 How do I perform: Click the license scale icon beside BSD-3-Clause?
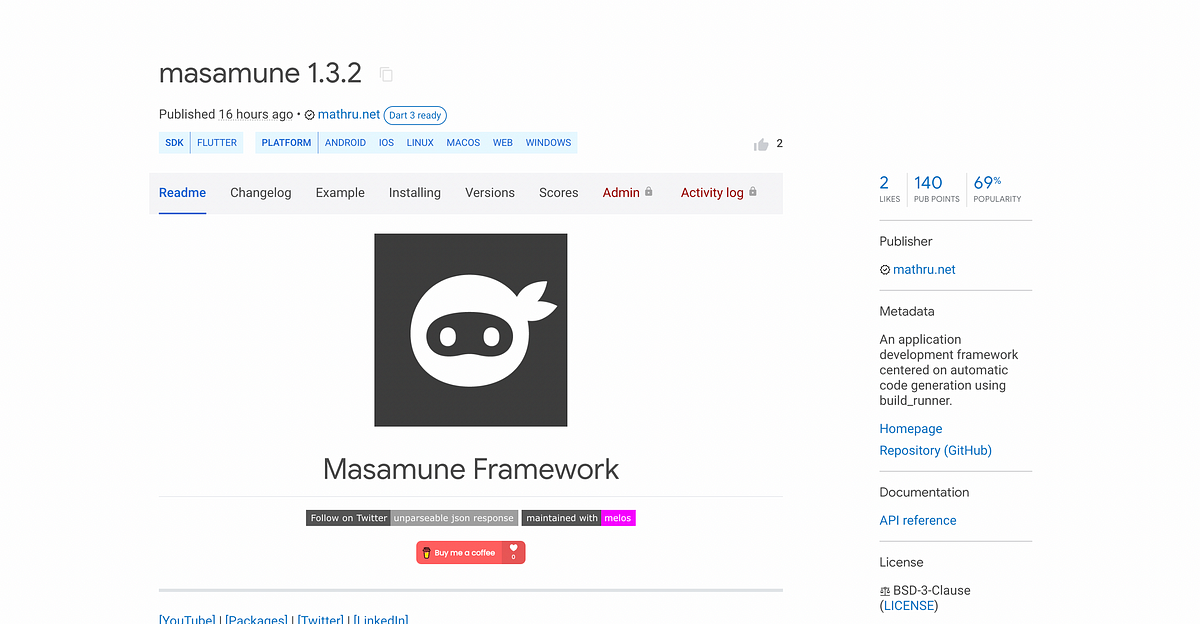pos(885,590)
